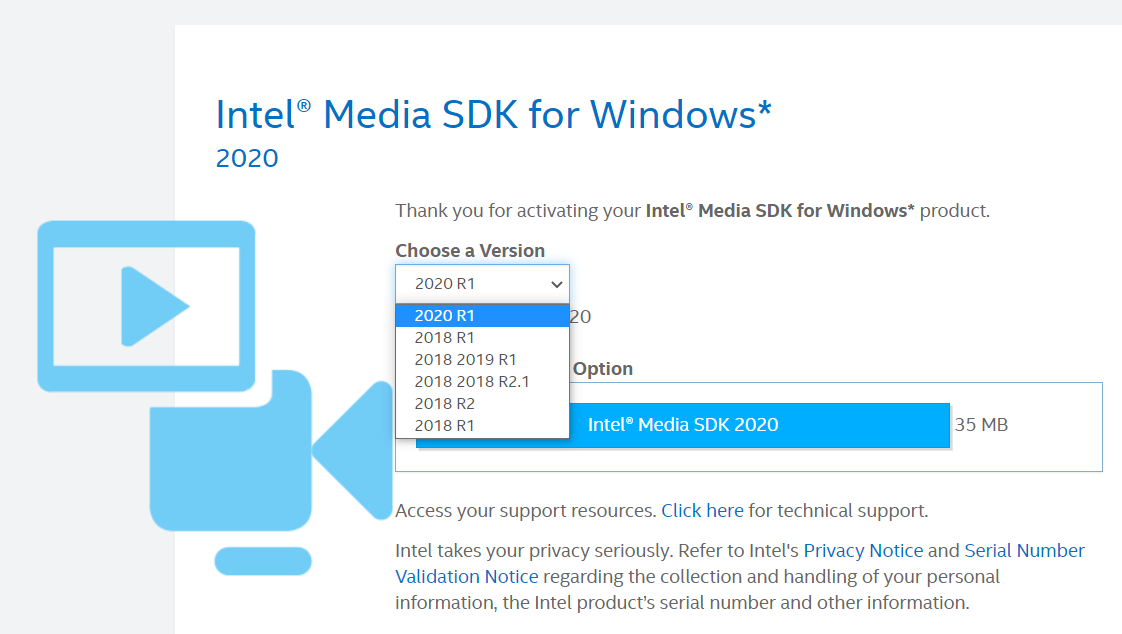Screen dimensions: 1122x634
Task: Click the 35 MB file size text
Action: tap(981, 425)
